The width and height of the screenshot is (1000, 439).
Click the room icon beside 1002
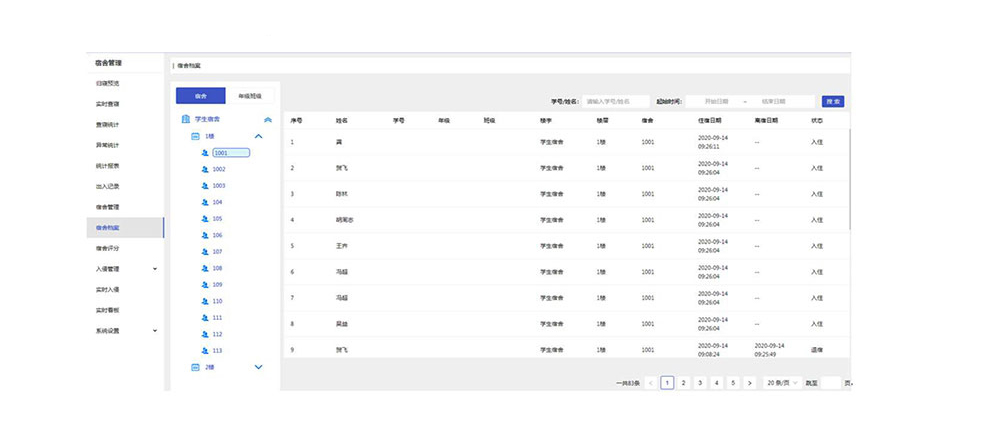click(x=205, y=169)
